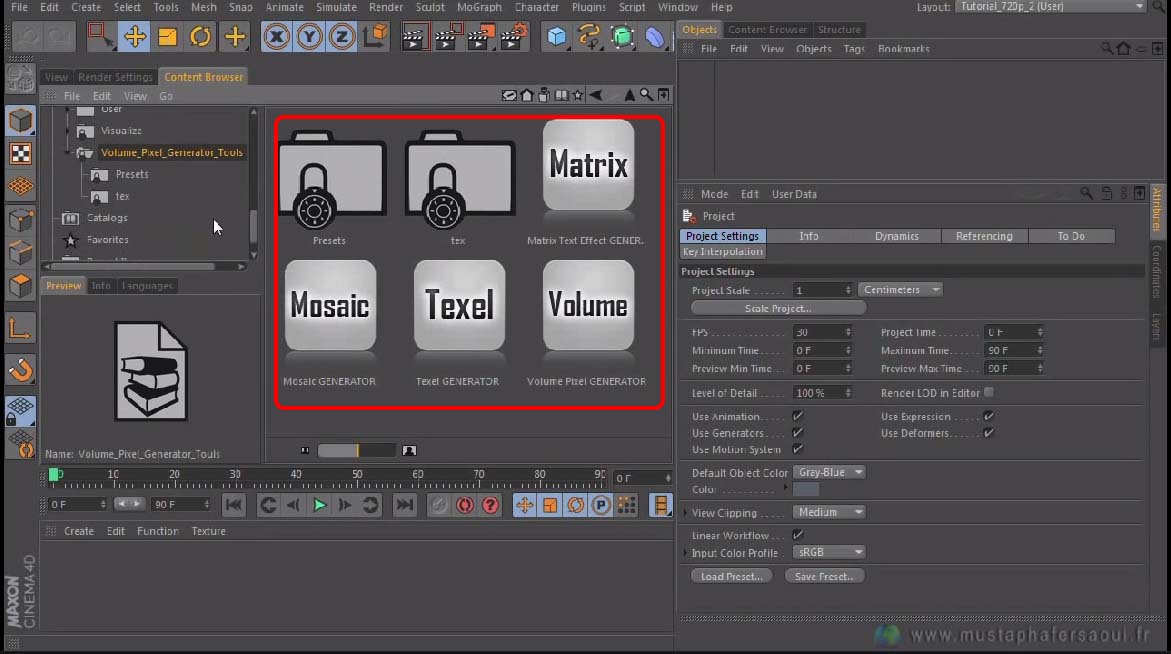This screenshot has width=1171, height=654.
Task: Toggle Use Animation checkbox
Action: (x=798, y=416)
